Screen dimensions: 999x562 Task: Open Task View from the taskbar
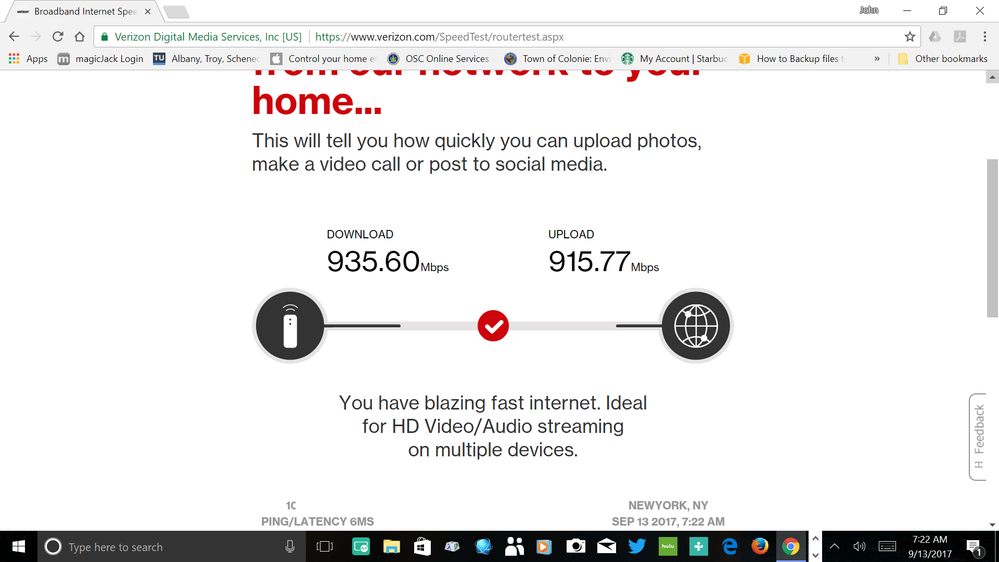[x=325, y=547]
